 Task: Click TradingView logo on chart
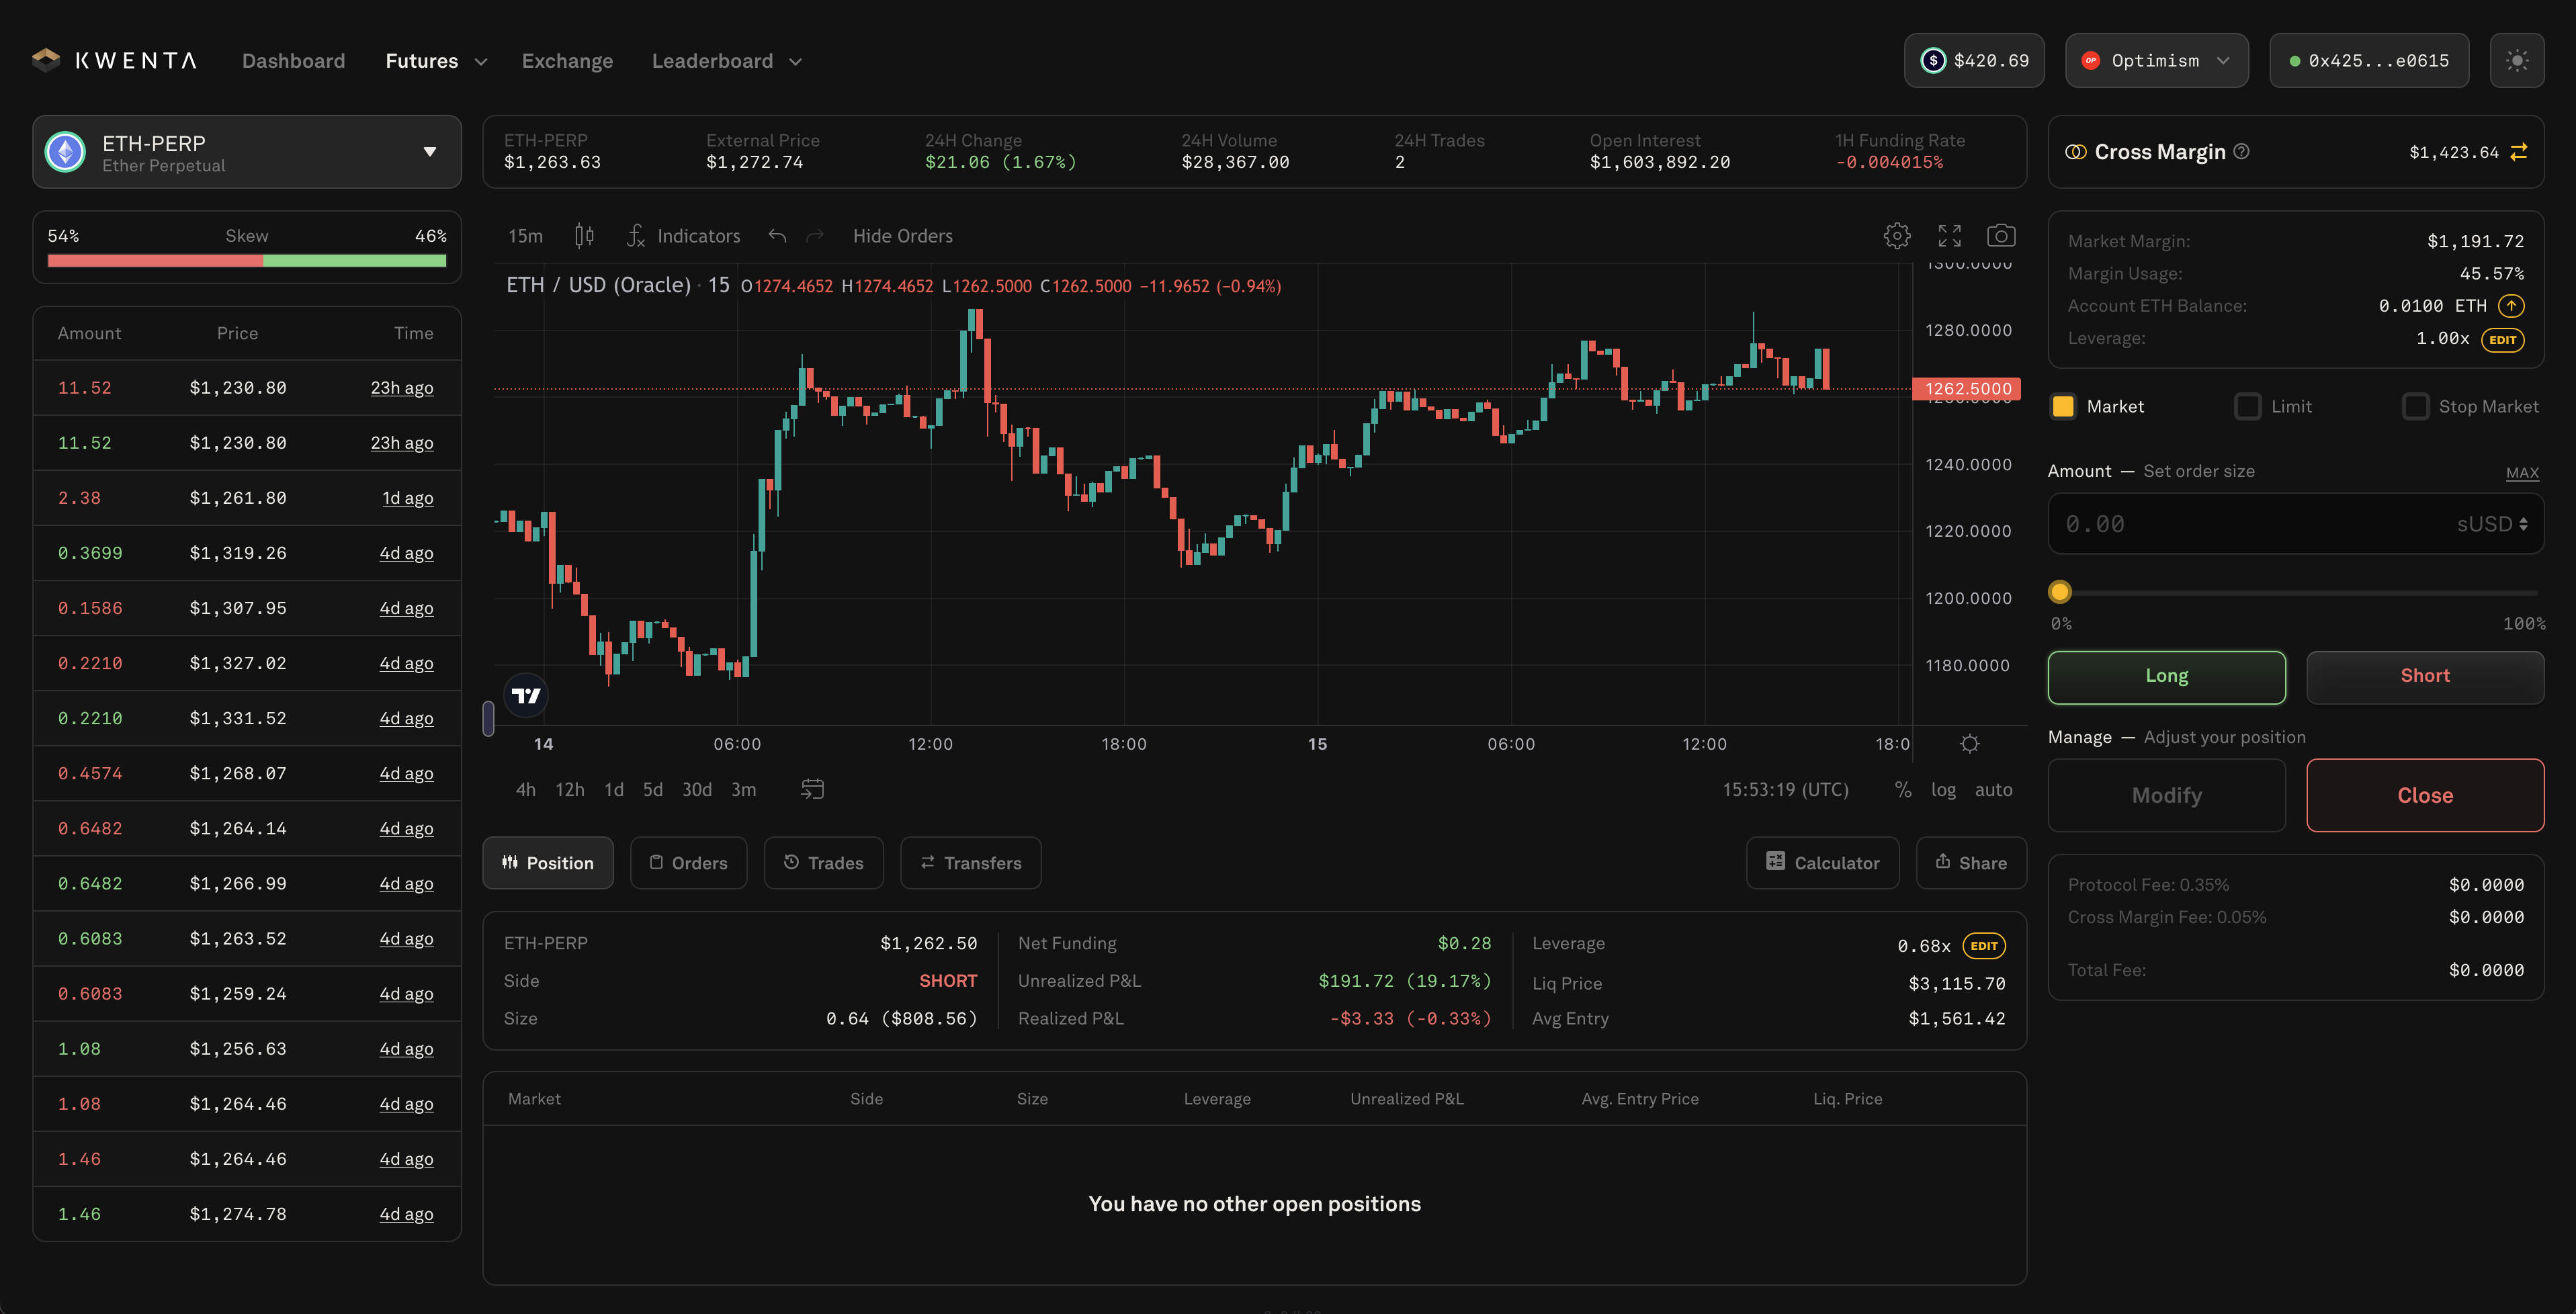[526, 695]
